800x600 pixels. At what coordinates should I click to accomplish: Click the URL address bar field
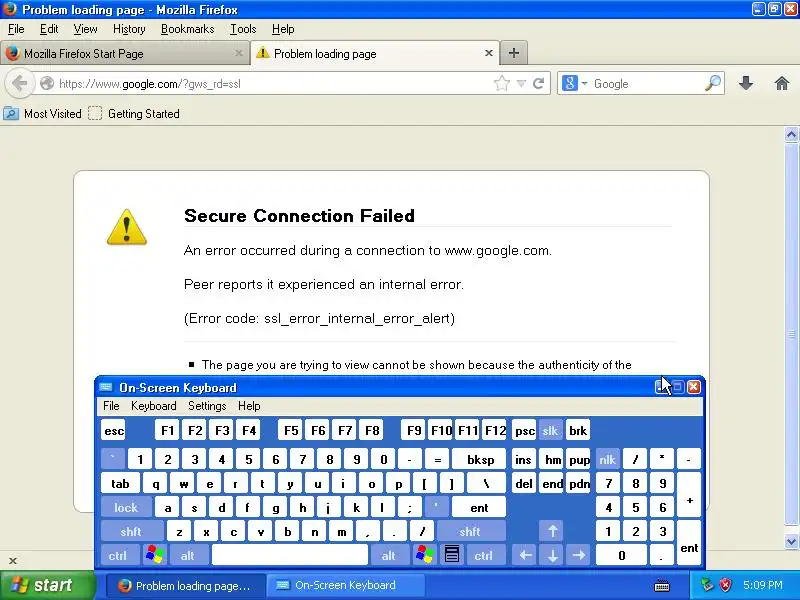(x=274, y=84)
